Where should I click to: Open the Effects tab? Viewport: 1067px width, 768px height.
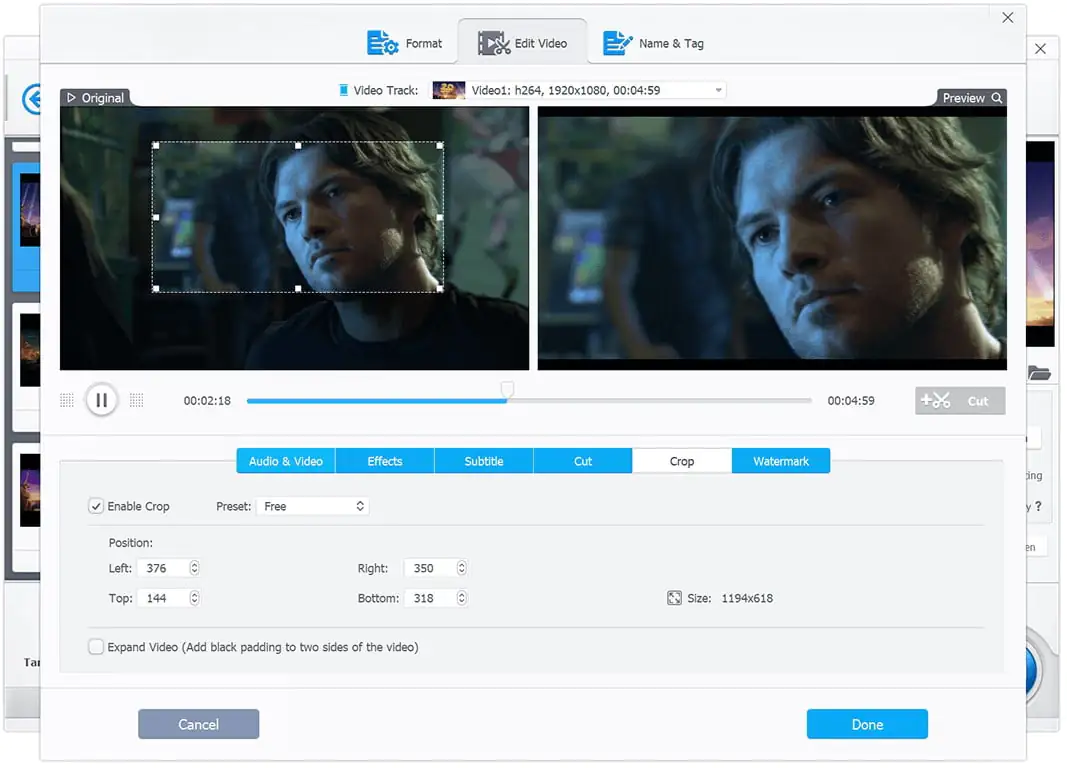385,461
